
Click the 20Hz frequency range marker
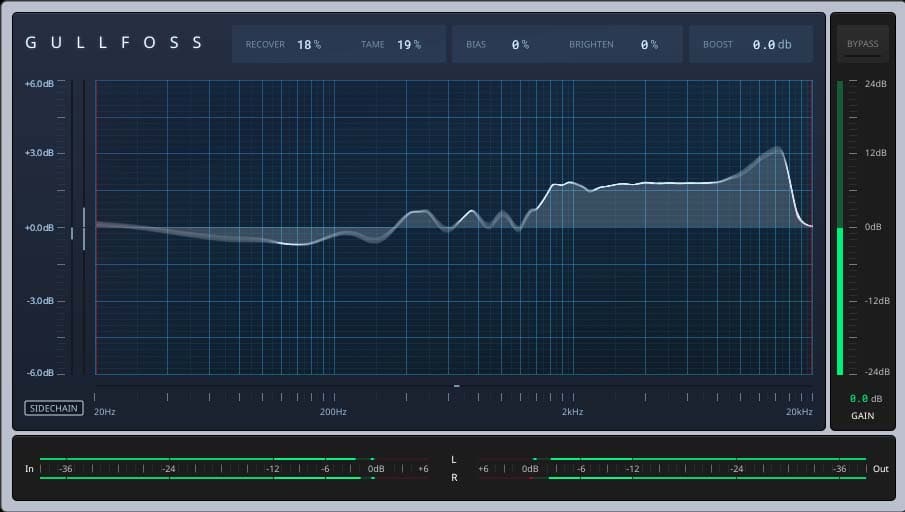pyautogui.click(x=104, y=412)
